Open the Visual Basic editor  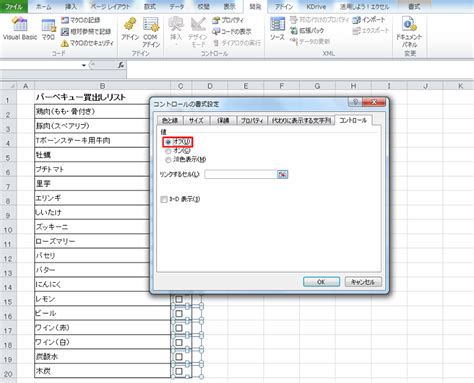pos(20,29)
